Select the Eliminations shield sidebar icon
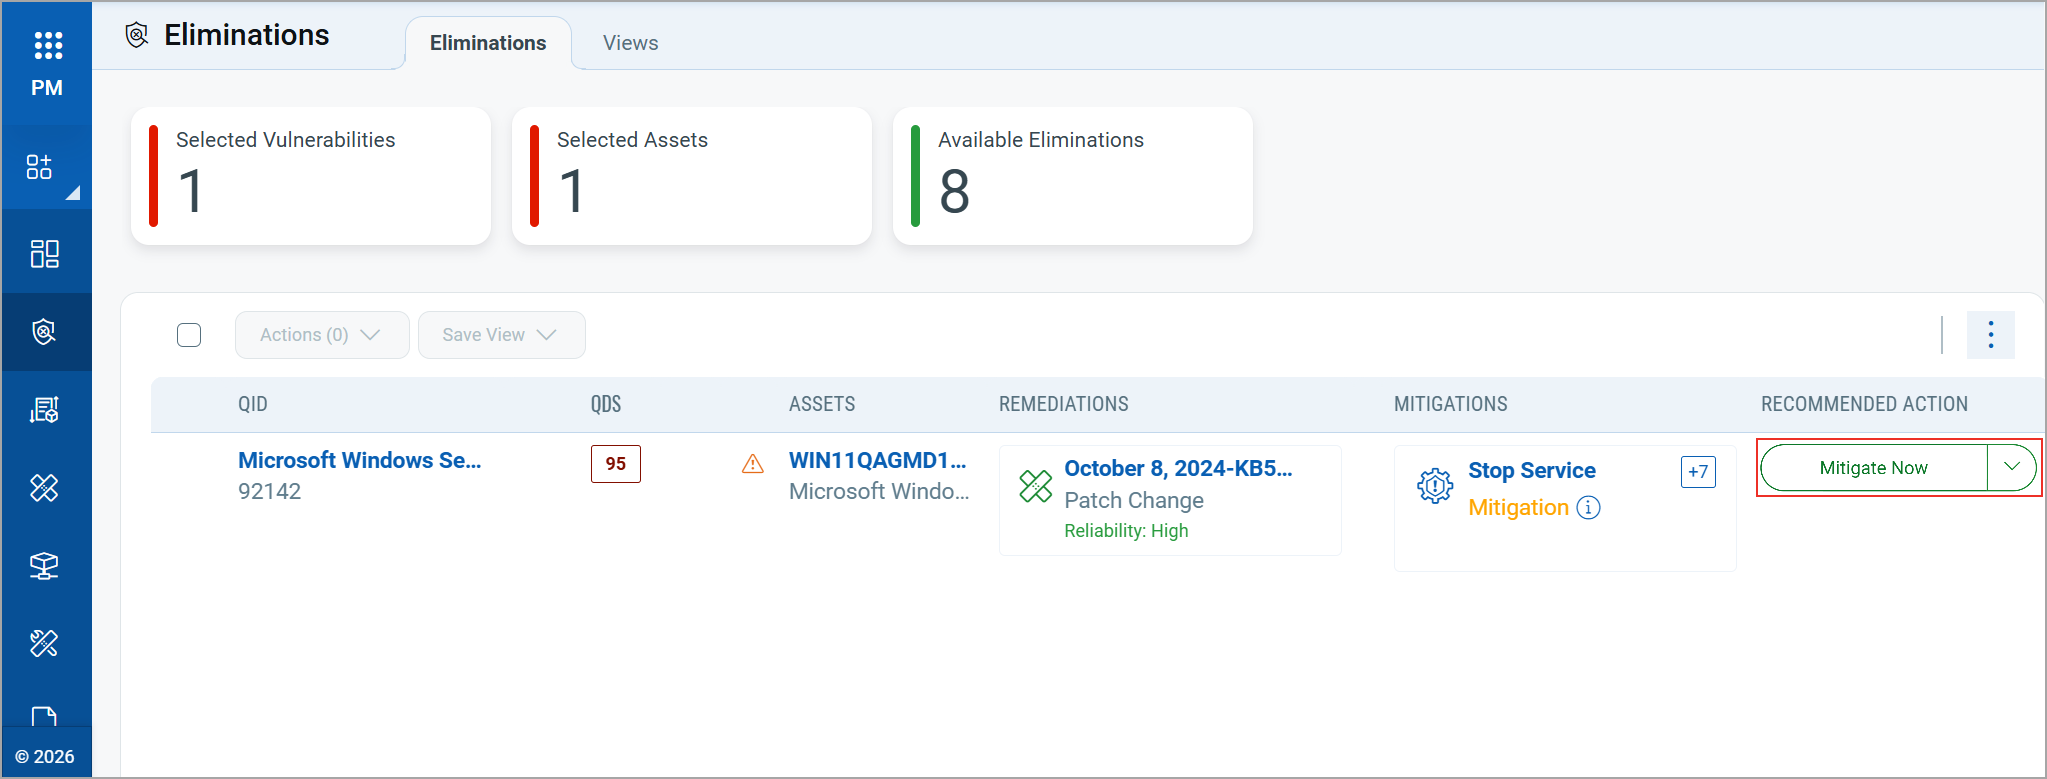 pos(45,332)
